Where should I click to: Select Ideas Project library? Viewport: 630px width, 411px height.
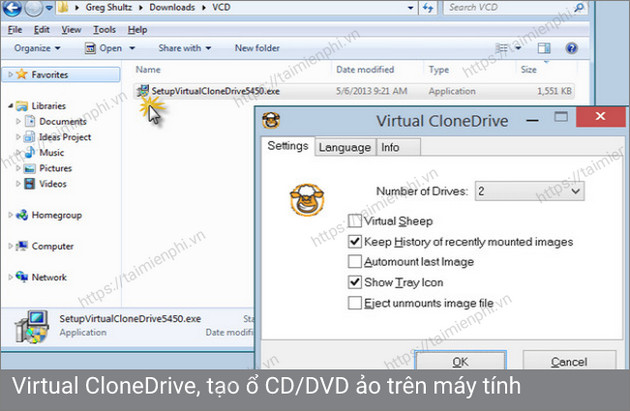[x=65, y=137]
